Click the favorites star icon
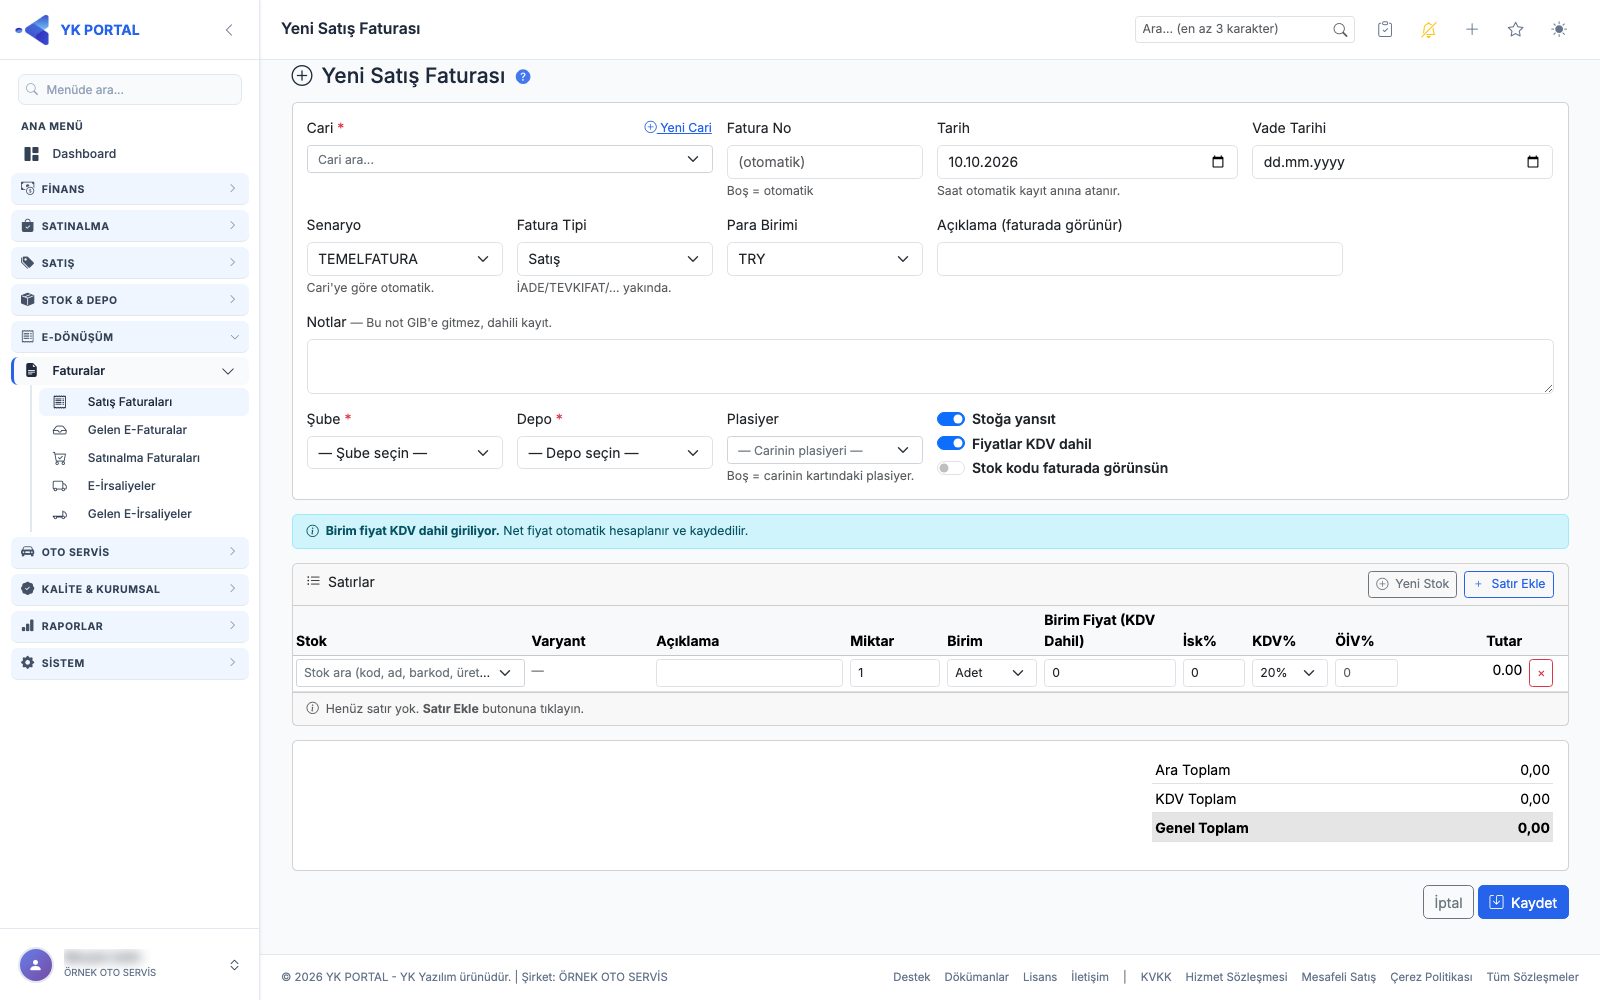The image size is (1600, 1000). [1516, 30]
